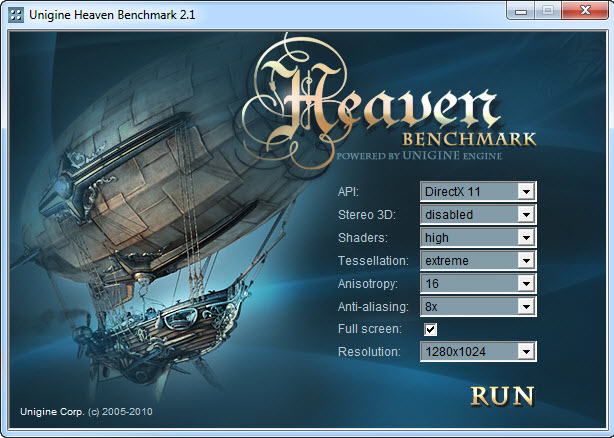This screenshot has height=438, width=614.
Task: Click the 'Resolution:' label
Action: [369, 351]
